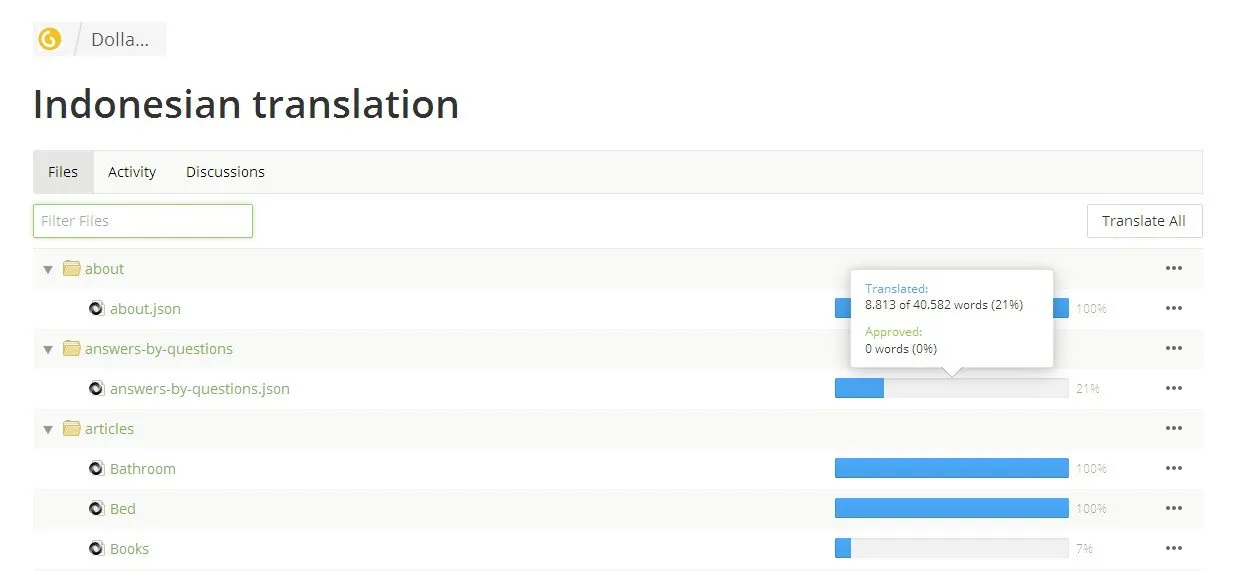Open the three-dot menu for answers-by-questions.json
Screen dimensions: 1242x571
1174,388
